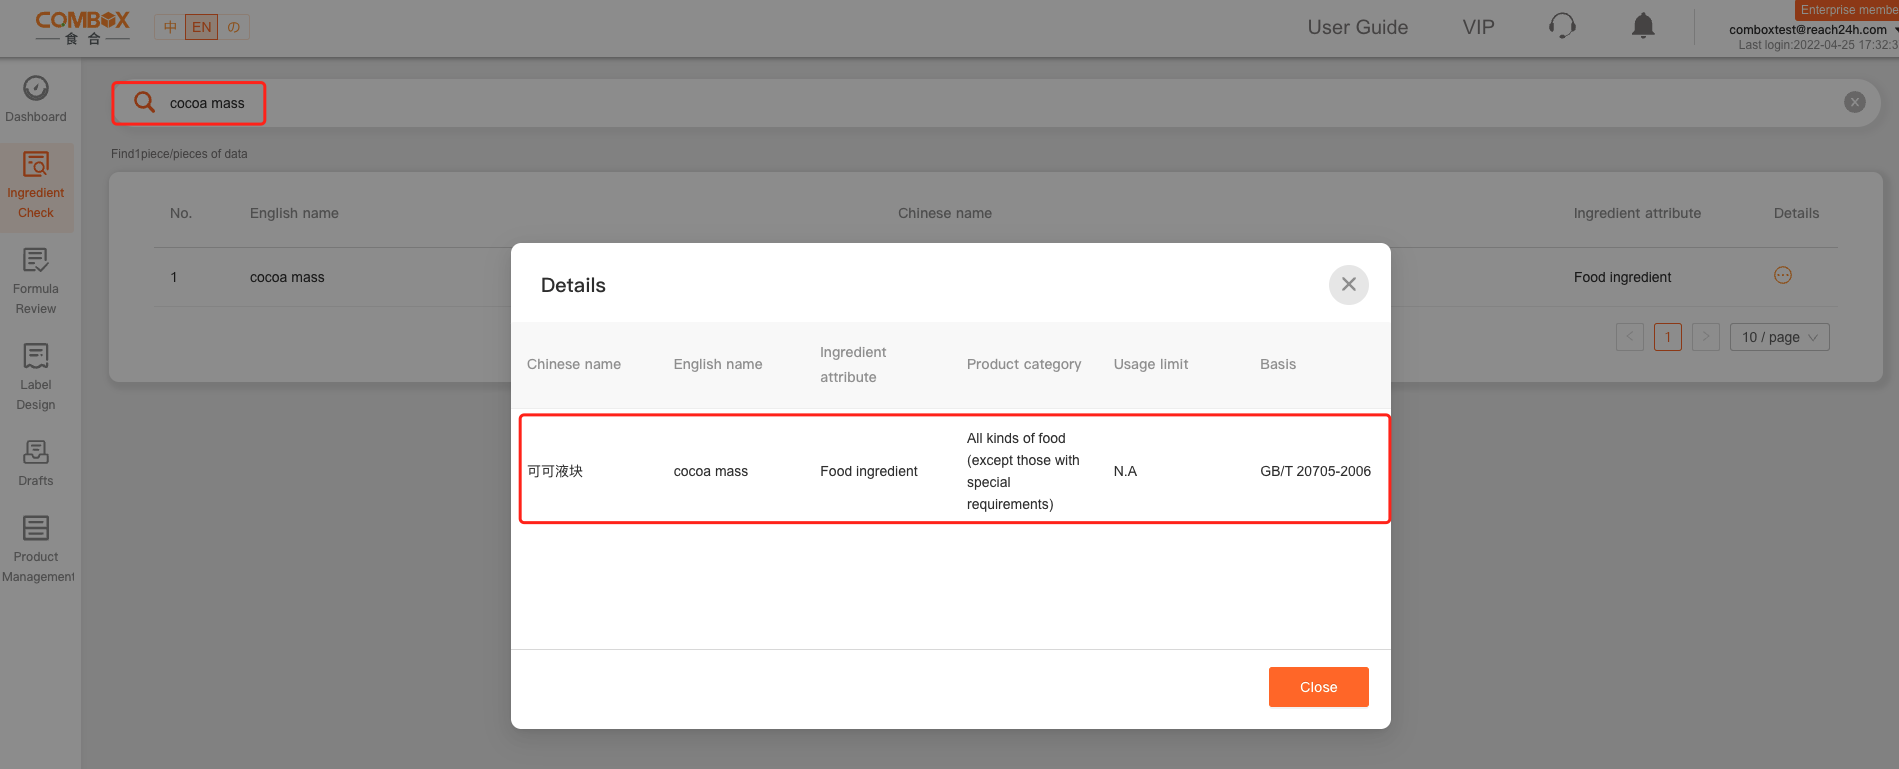This screenshot has width=1899, height=769.
Task: Click the ComBox logo
Action: pyautogui.click(x=83, y=27)
